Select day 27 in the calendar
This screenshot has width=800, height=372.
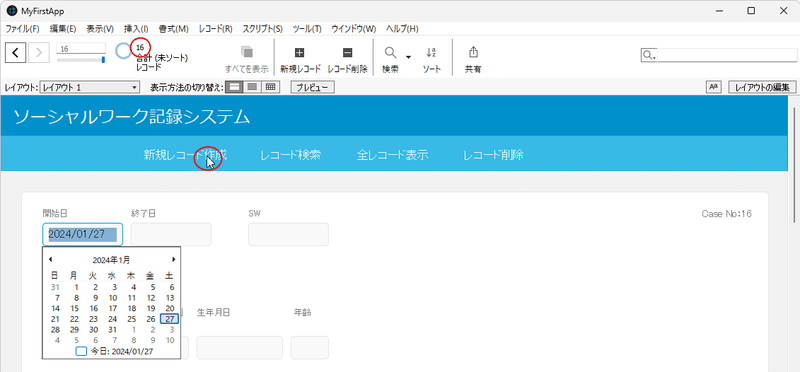[170, 319]
